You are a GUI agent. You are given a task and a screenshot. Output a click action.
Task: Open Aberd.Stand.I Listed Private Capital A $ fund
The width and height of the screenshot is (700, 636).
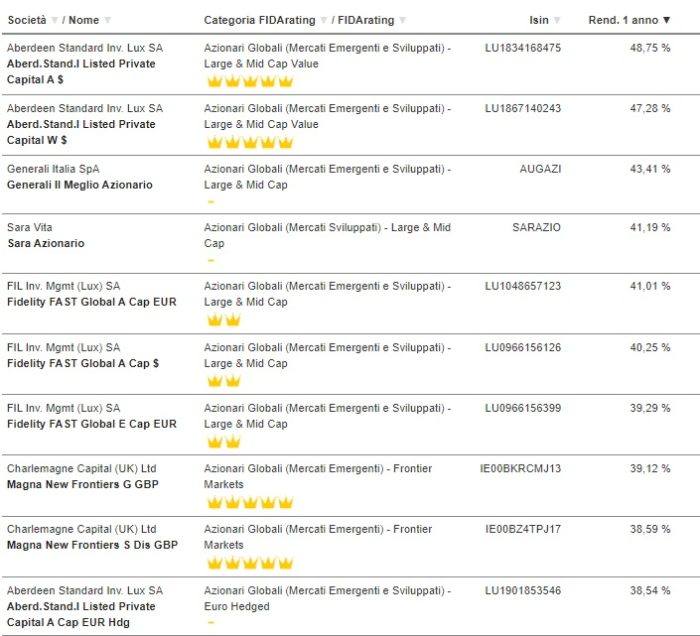81,71
